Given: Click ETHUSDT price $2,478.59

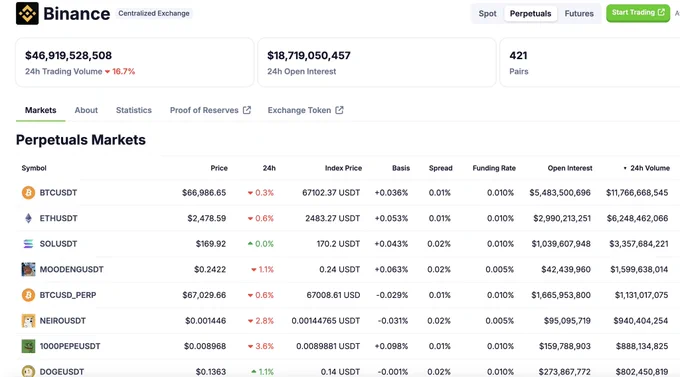Looking at the screenshot, I should (206, 218).
